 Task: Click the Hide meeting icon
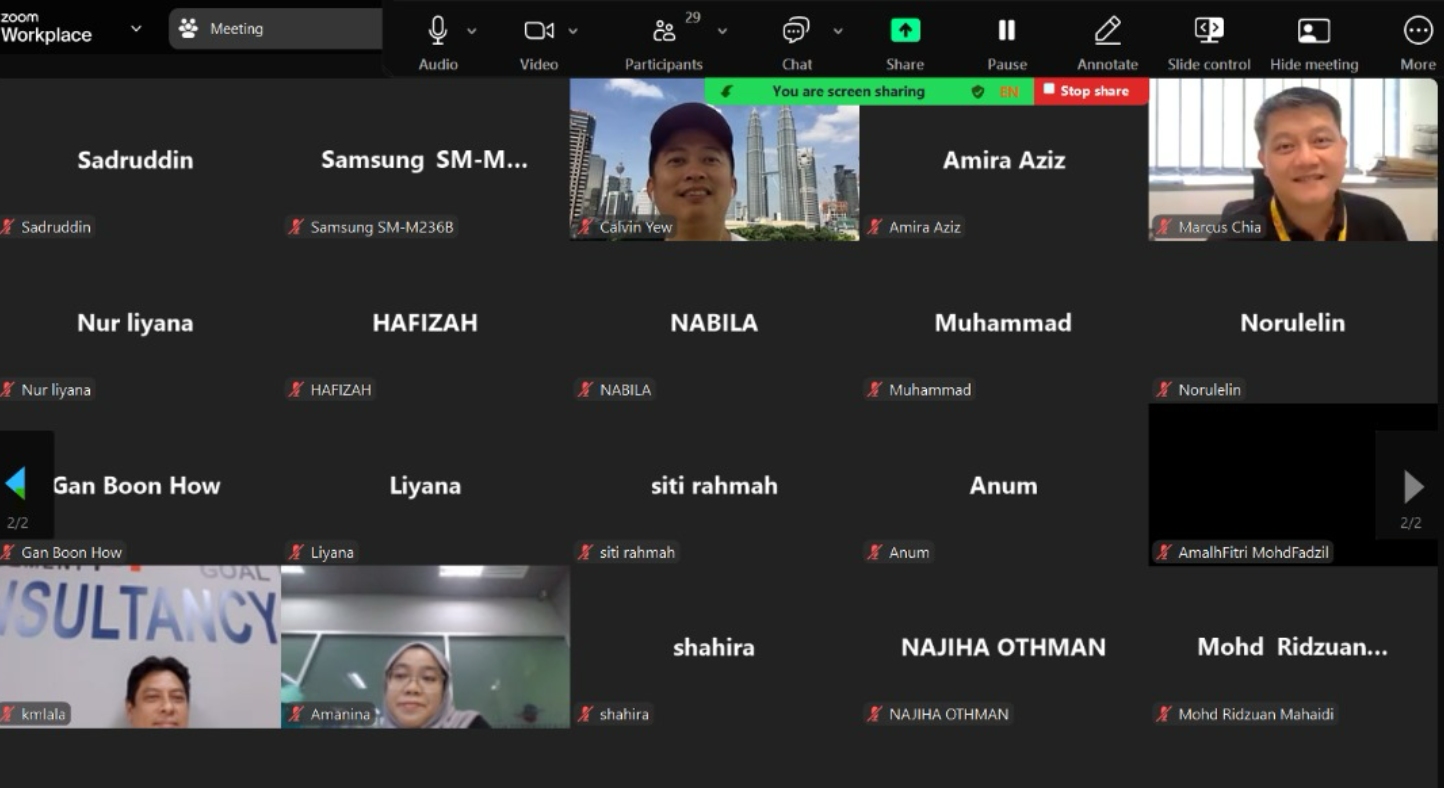1313,31
